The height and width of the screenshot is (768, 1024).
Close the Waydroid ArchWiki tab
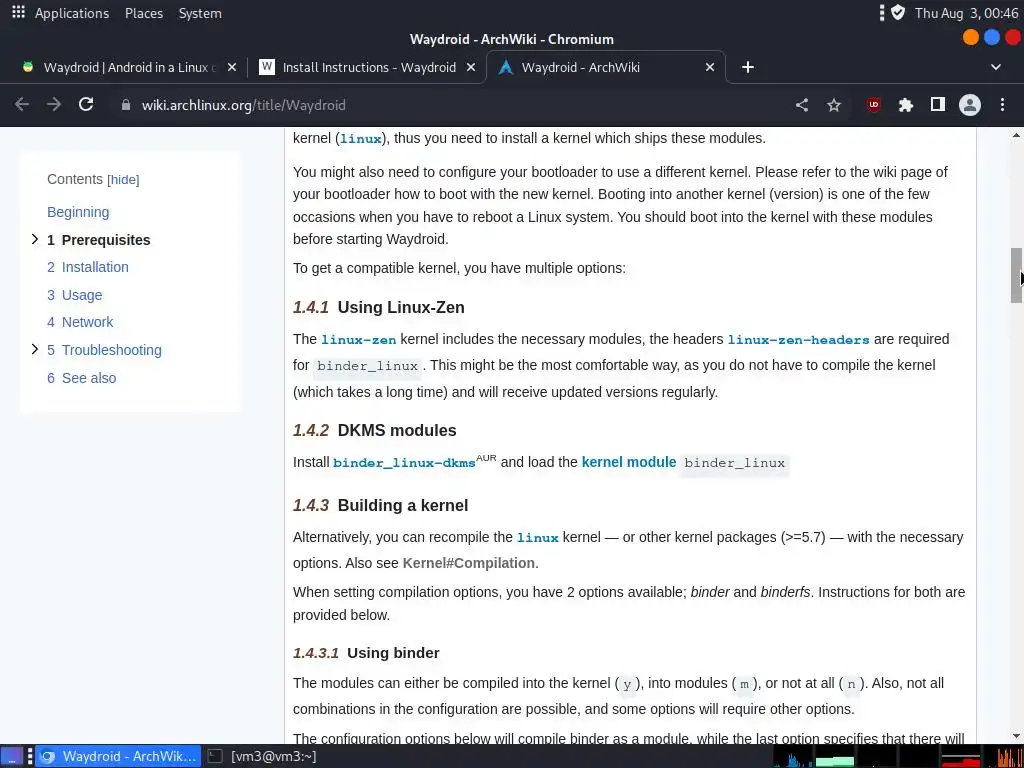click(710, 67)
